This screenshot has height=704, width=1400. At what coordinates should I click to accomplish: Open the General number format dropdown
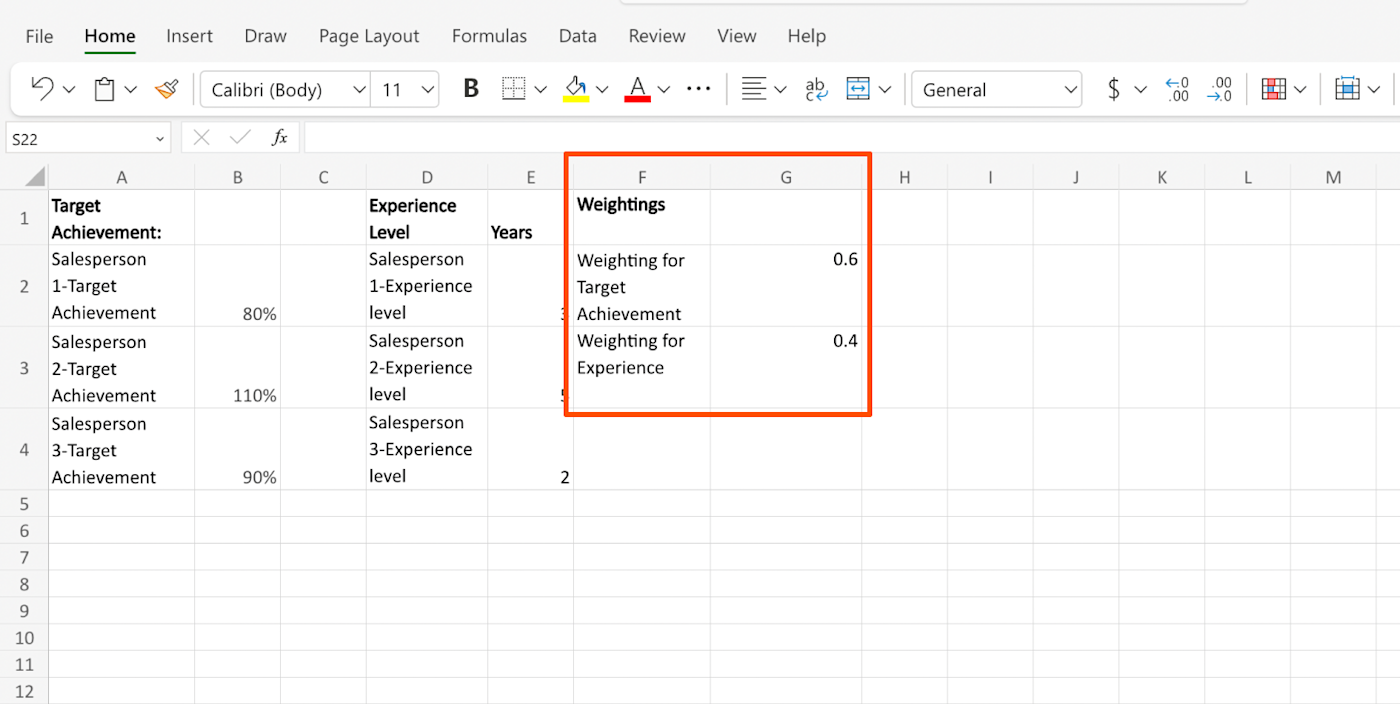click(x=1072, y=88)
